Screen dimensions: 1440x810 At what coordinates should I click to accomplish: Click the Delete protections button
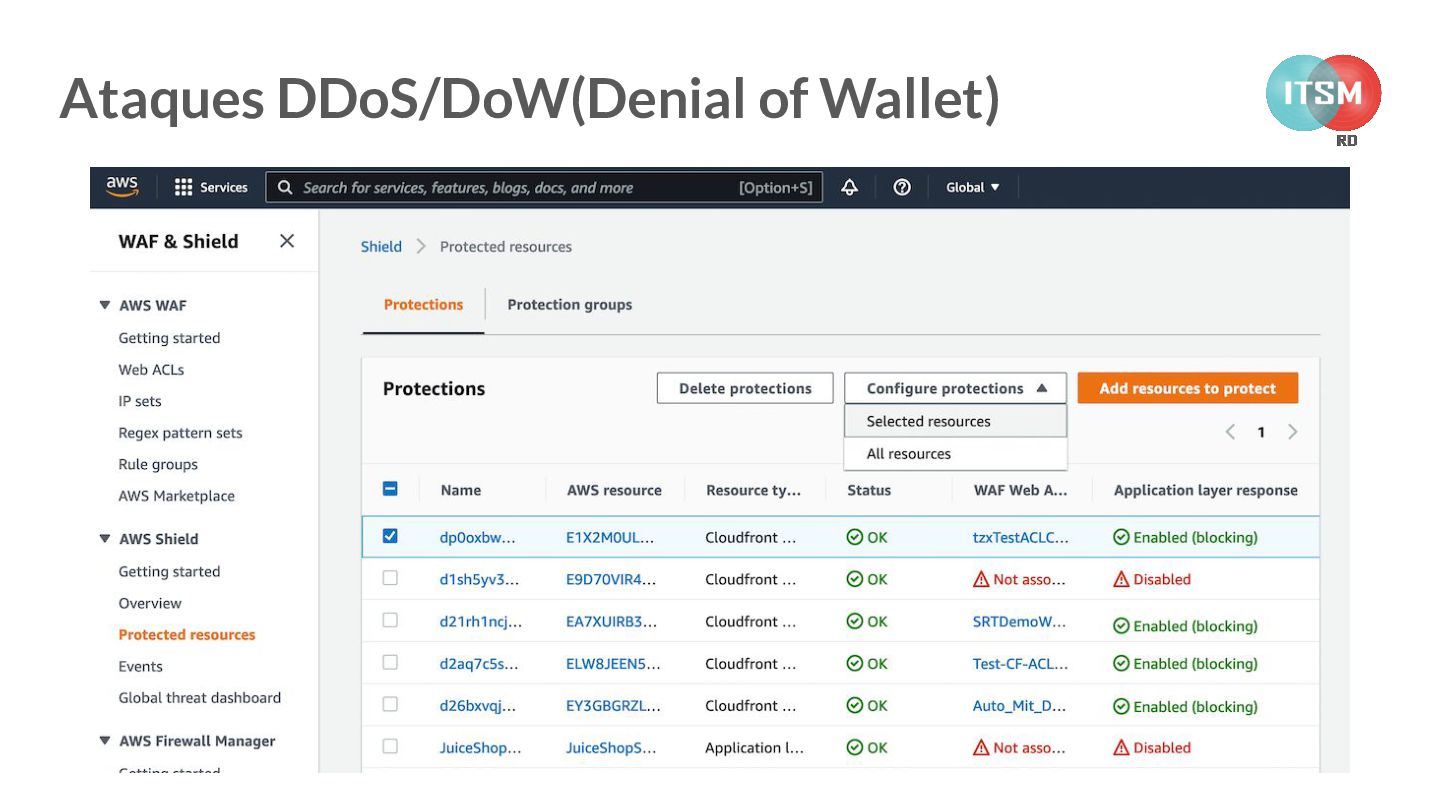tap(745, 388)
